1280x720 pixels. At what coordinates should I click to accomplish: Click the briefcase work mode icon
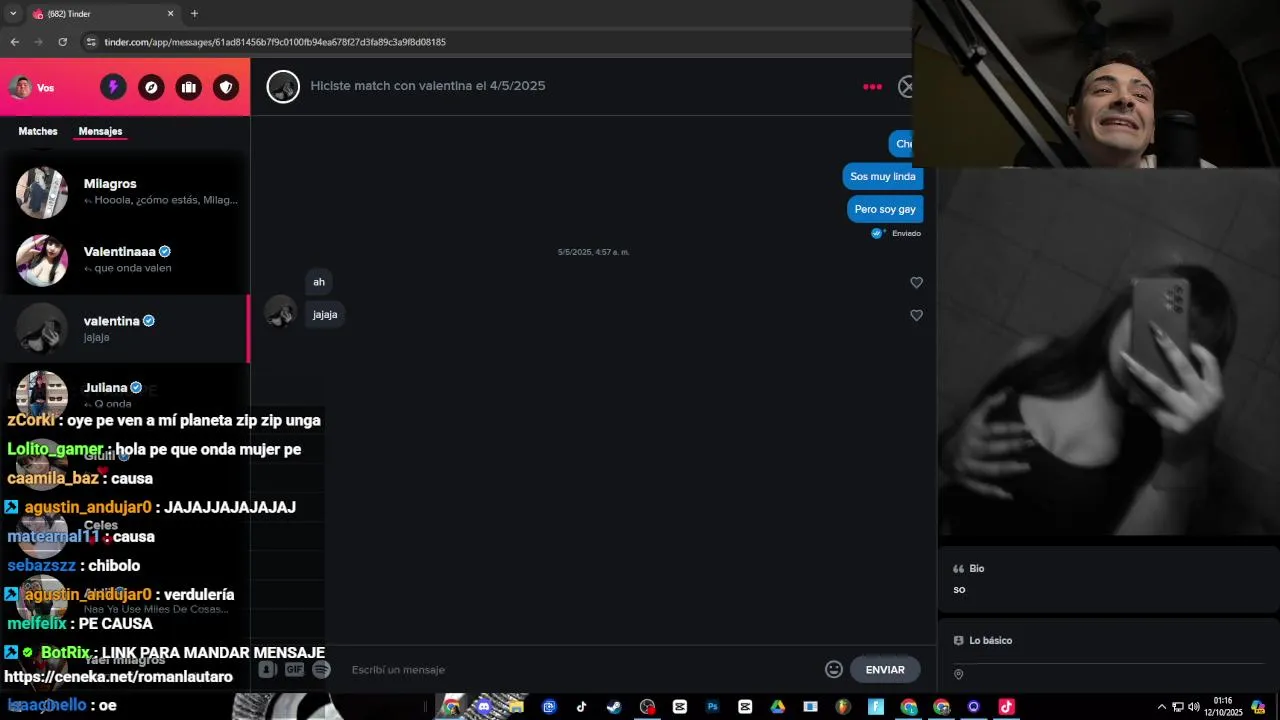(x=188, y=87)
